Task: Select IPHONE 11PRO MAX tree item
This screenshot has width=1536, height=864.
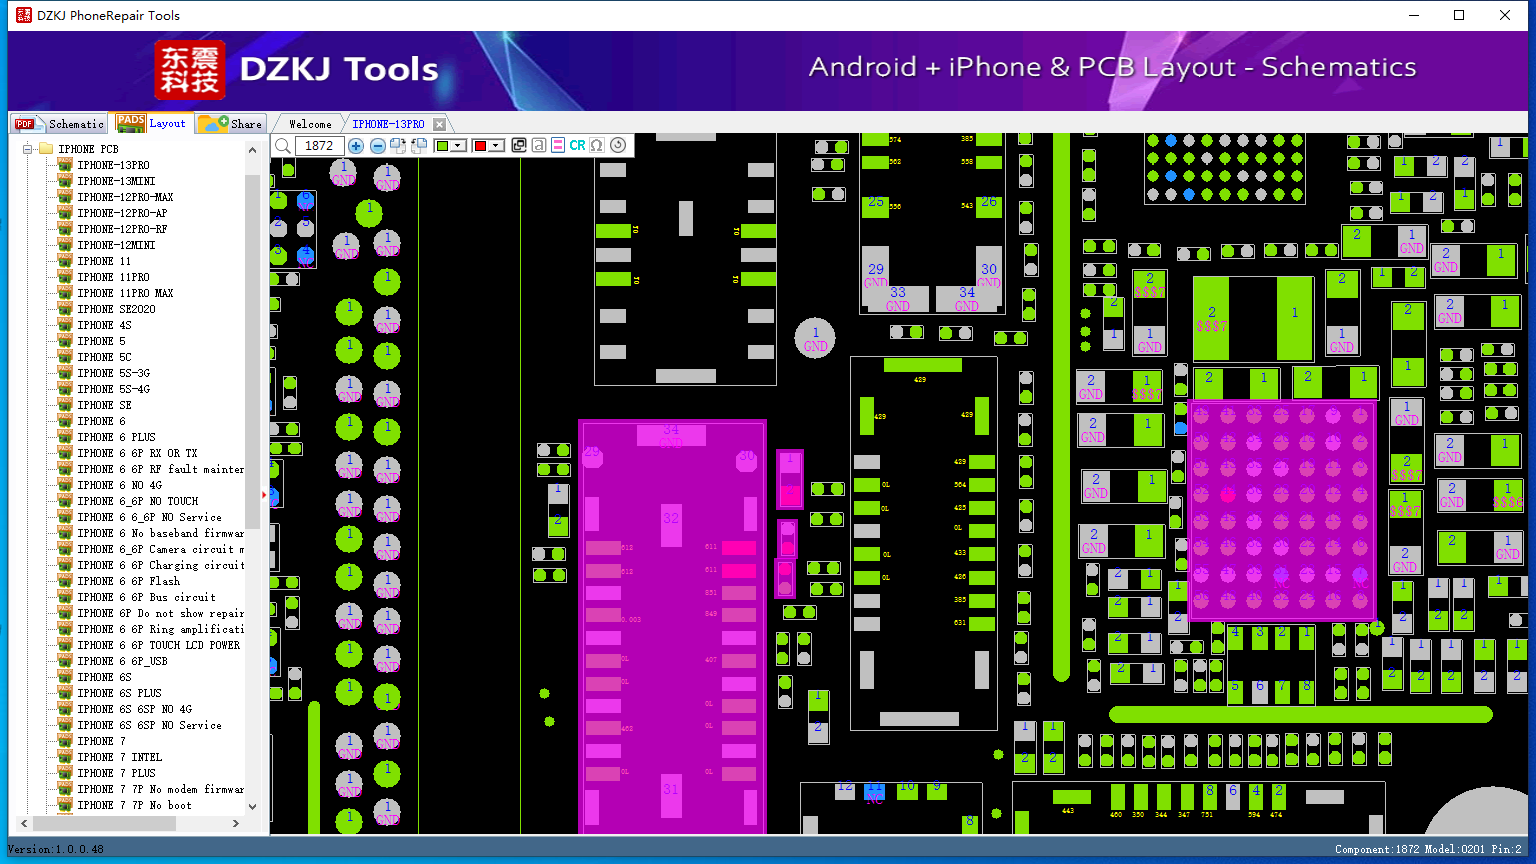Action: 125,293
